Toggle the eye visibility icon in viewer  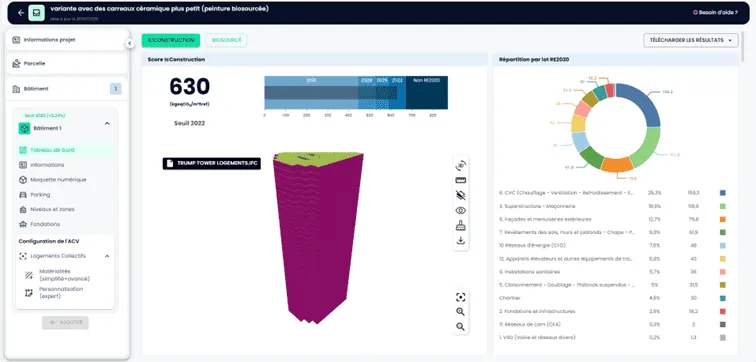(460, 210)
